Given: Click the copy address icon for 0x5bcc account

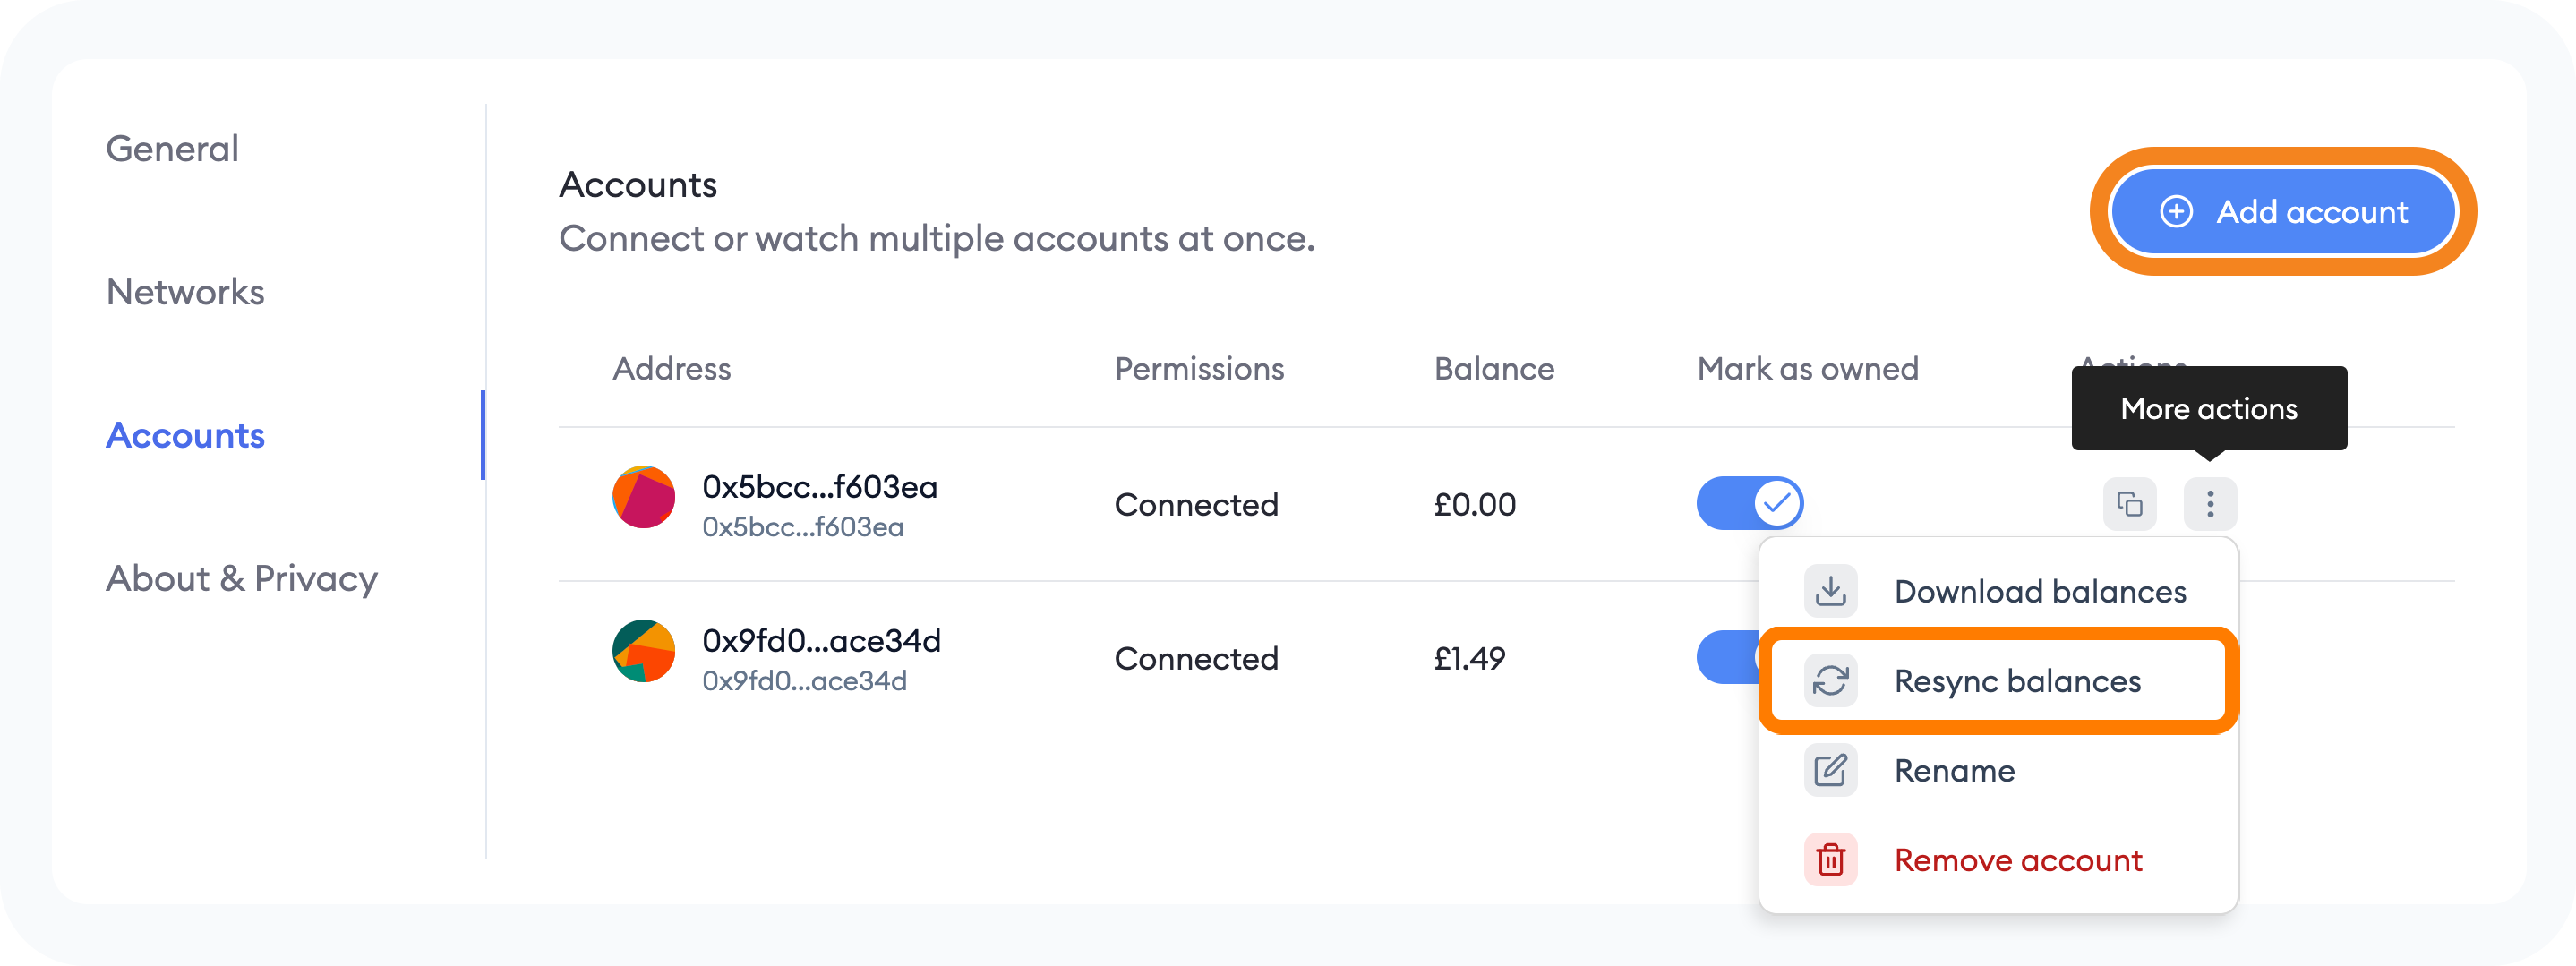Looking at the screenshot, I should pyautogui.click(x=2129, y=503).
